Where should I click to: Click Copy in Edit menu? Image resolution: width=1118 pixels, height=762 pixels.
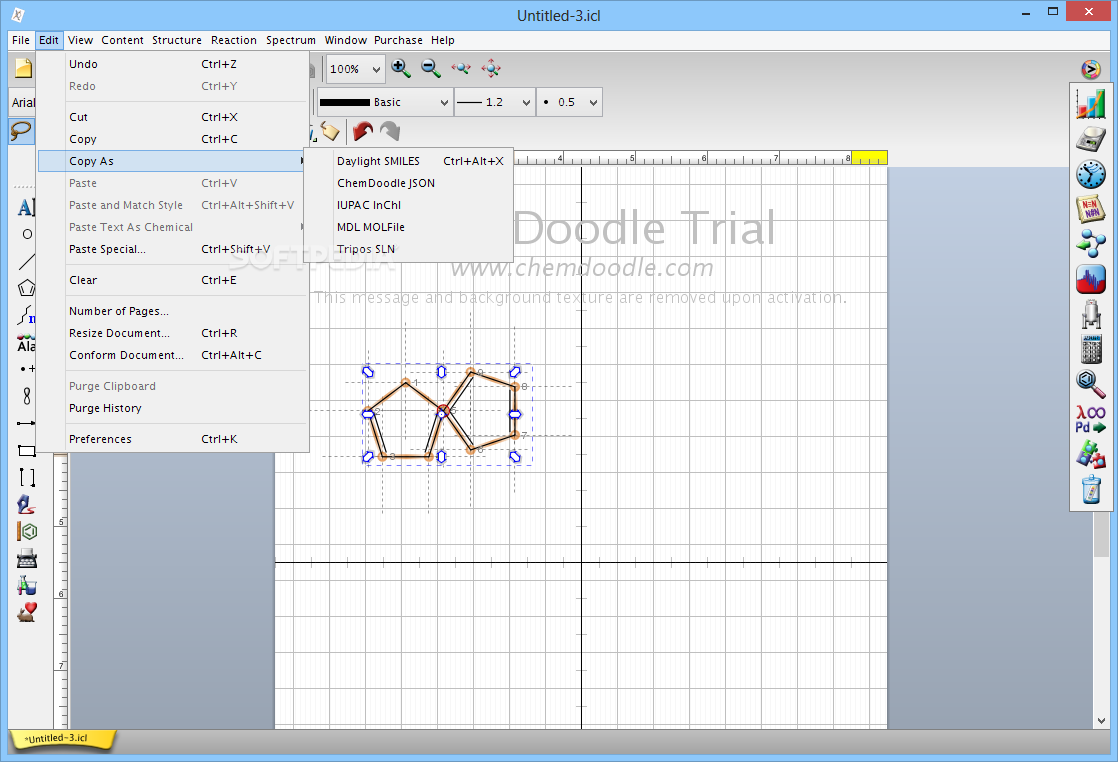[x=173, y=139]
